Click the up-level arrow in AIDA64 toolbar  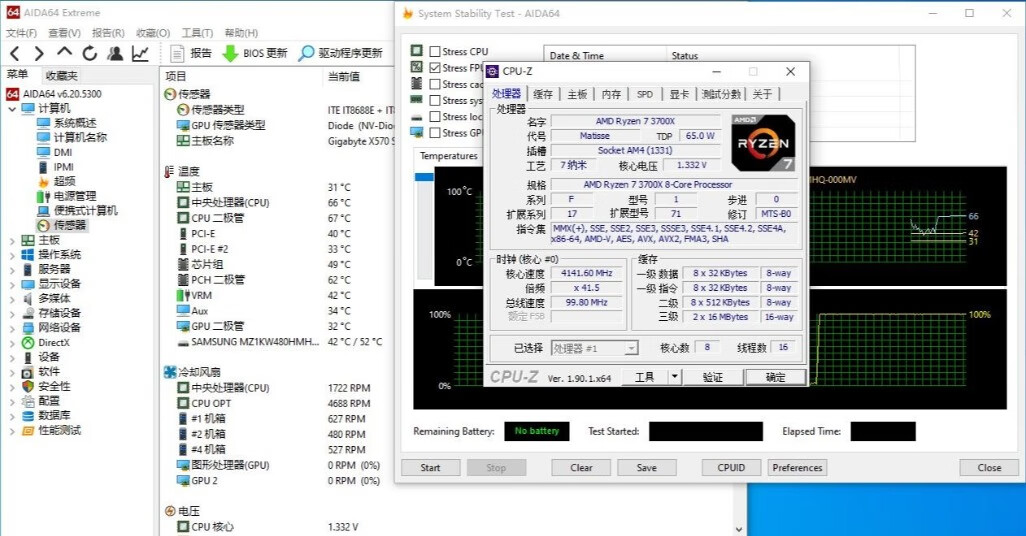64,52
